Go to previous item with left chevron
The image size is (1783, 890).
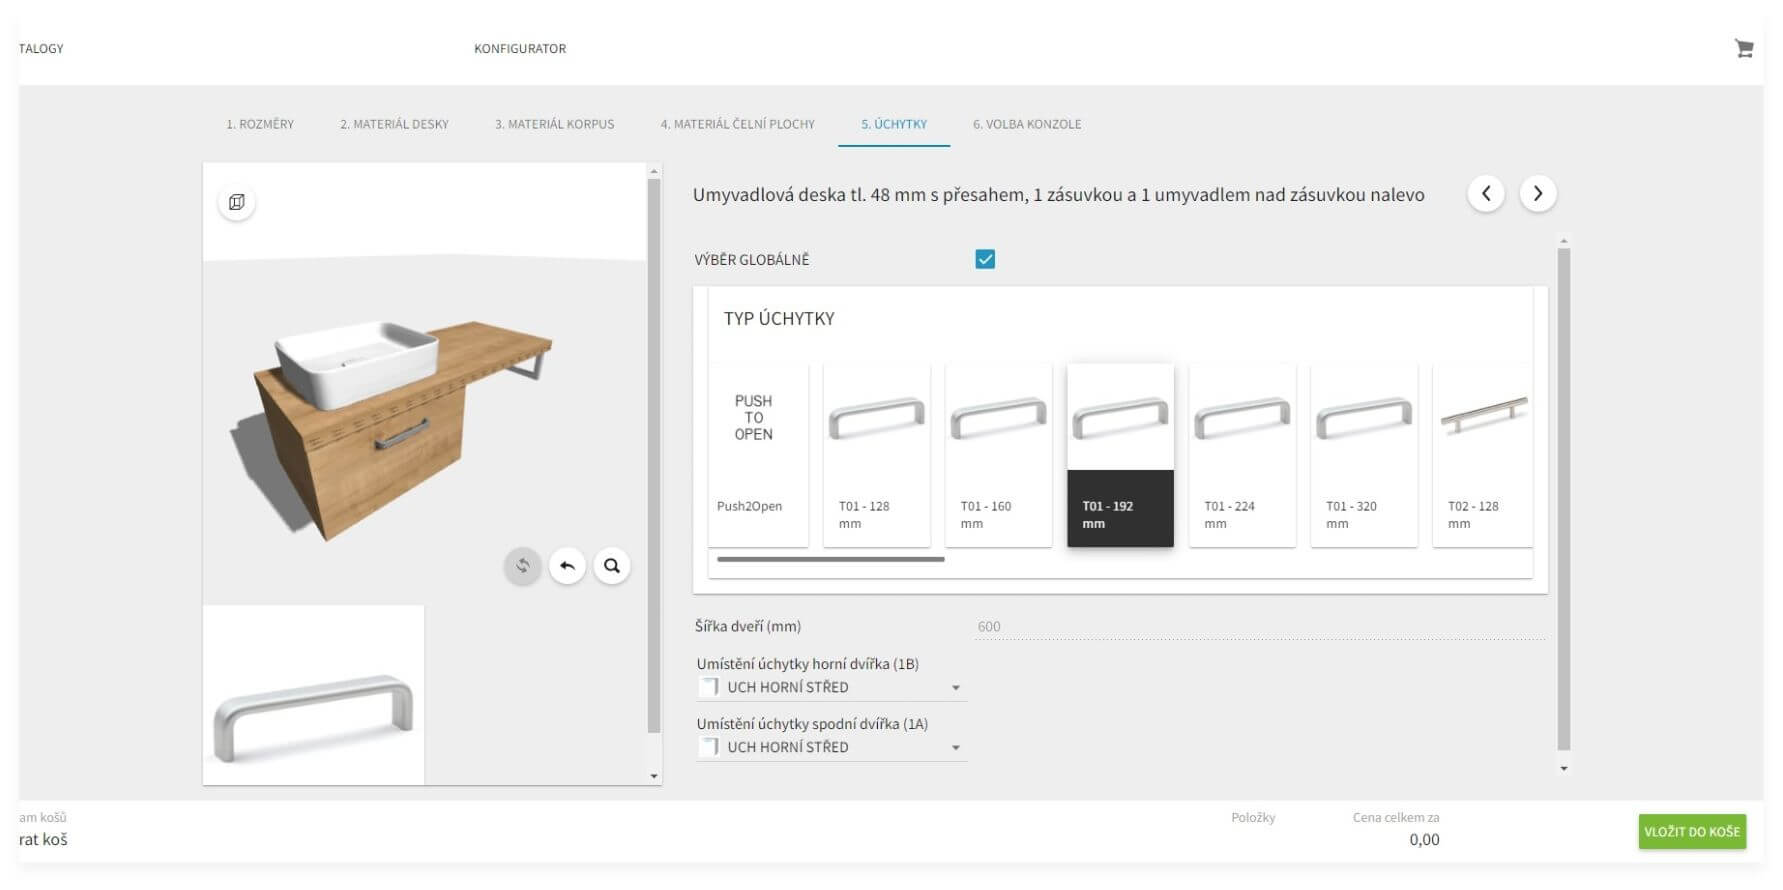coord(1486,194)
